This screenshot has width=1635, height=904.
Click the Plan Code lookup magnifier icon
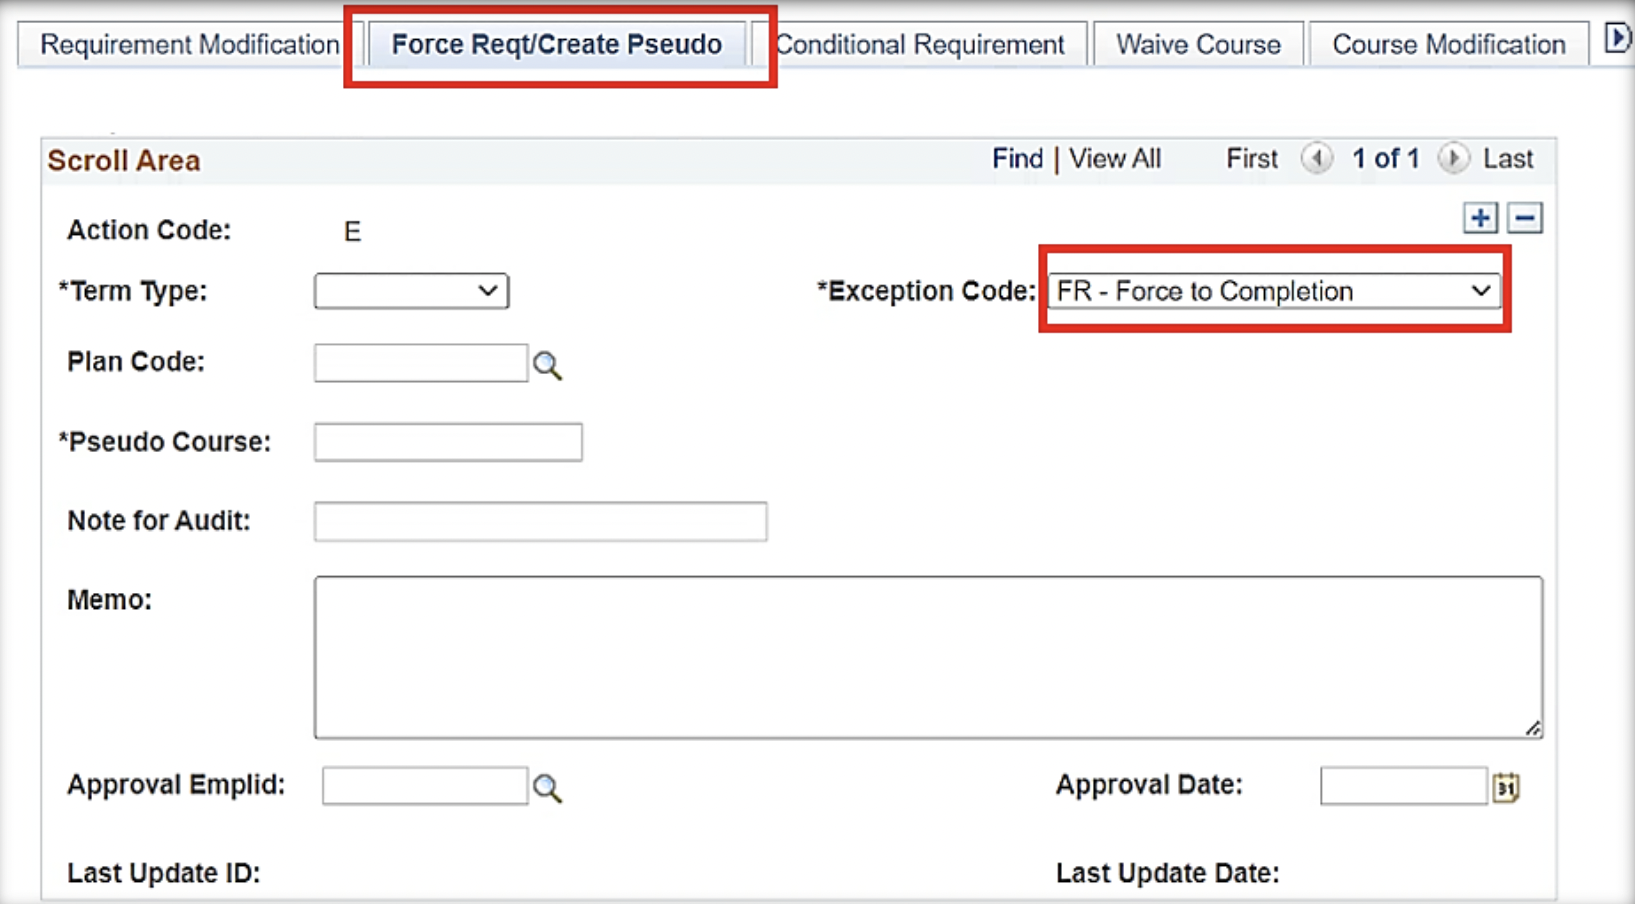click(547, 365)
